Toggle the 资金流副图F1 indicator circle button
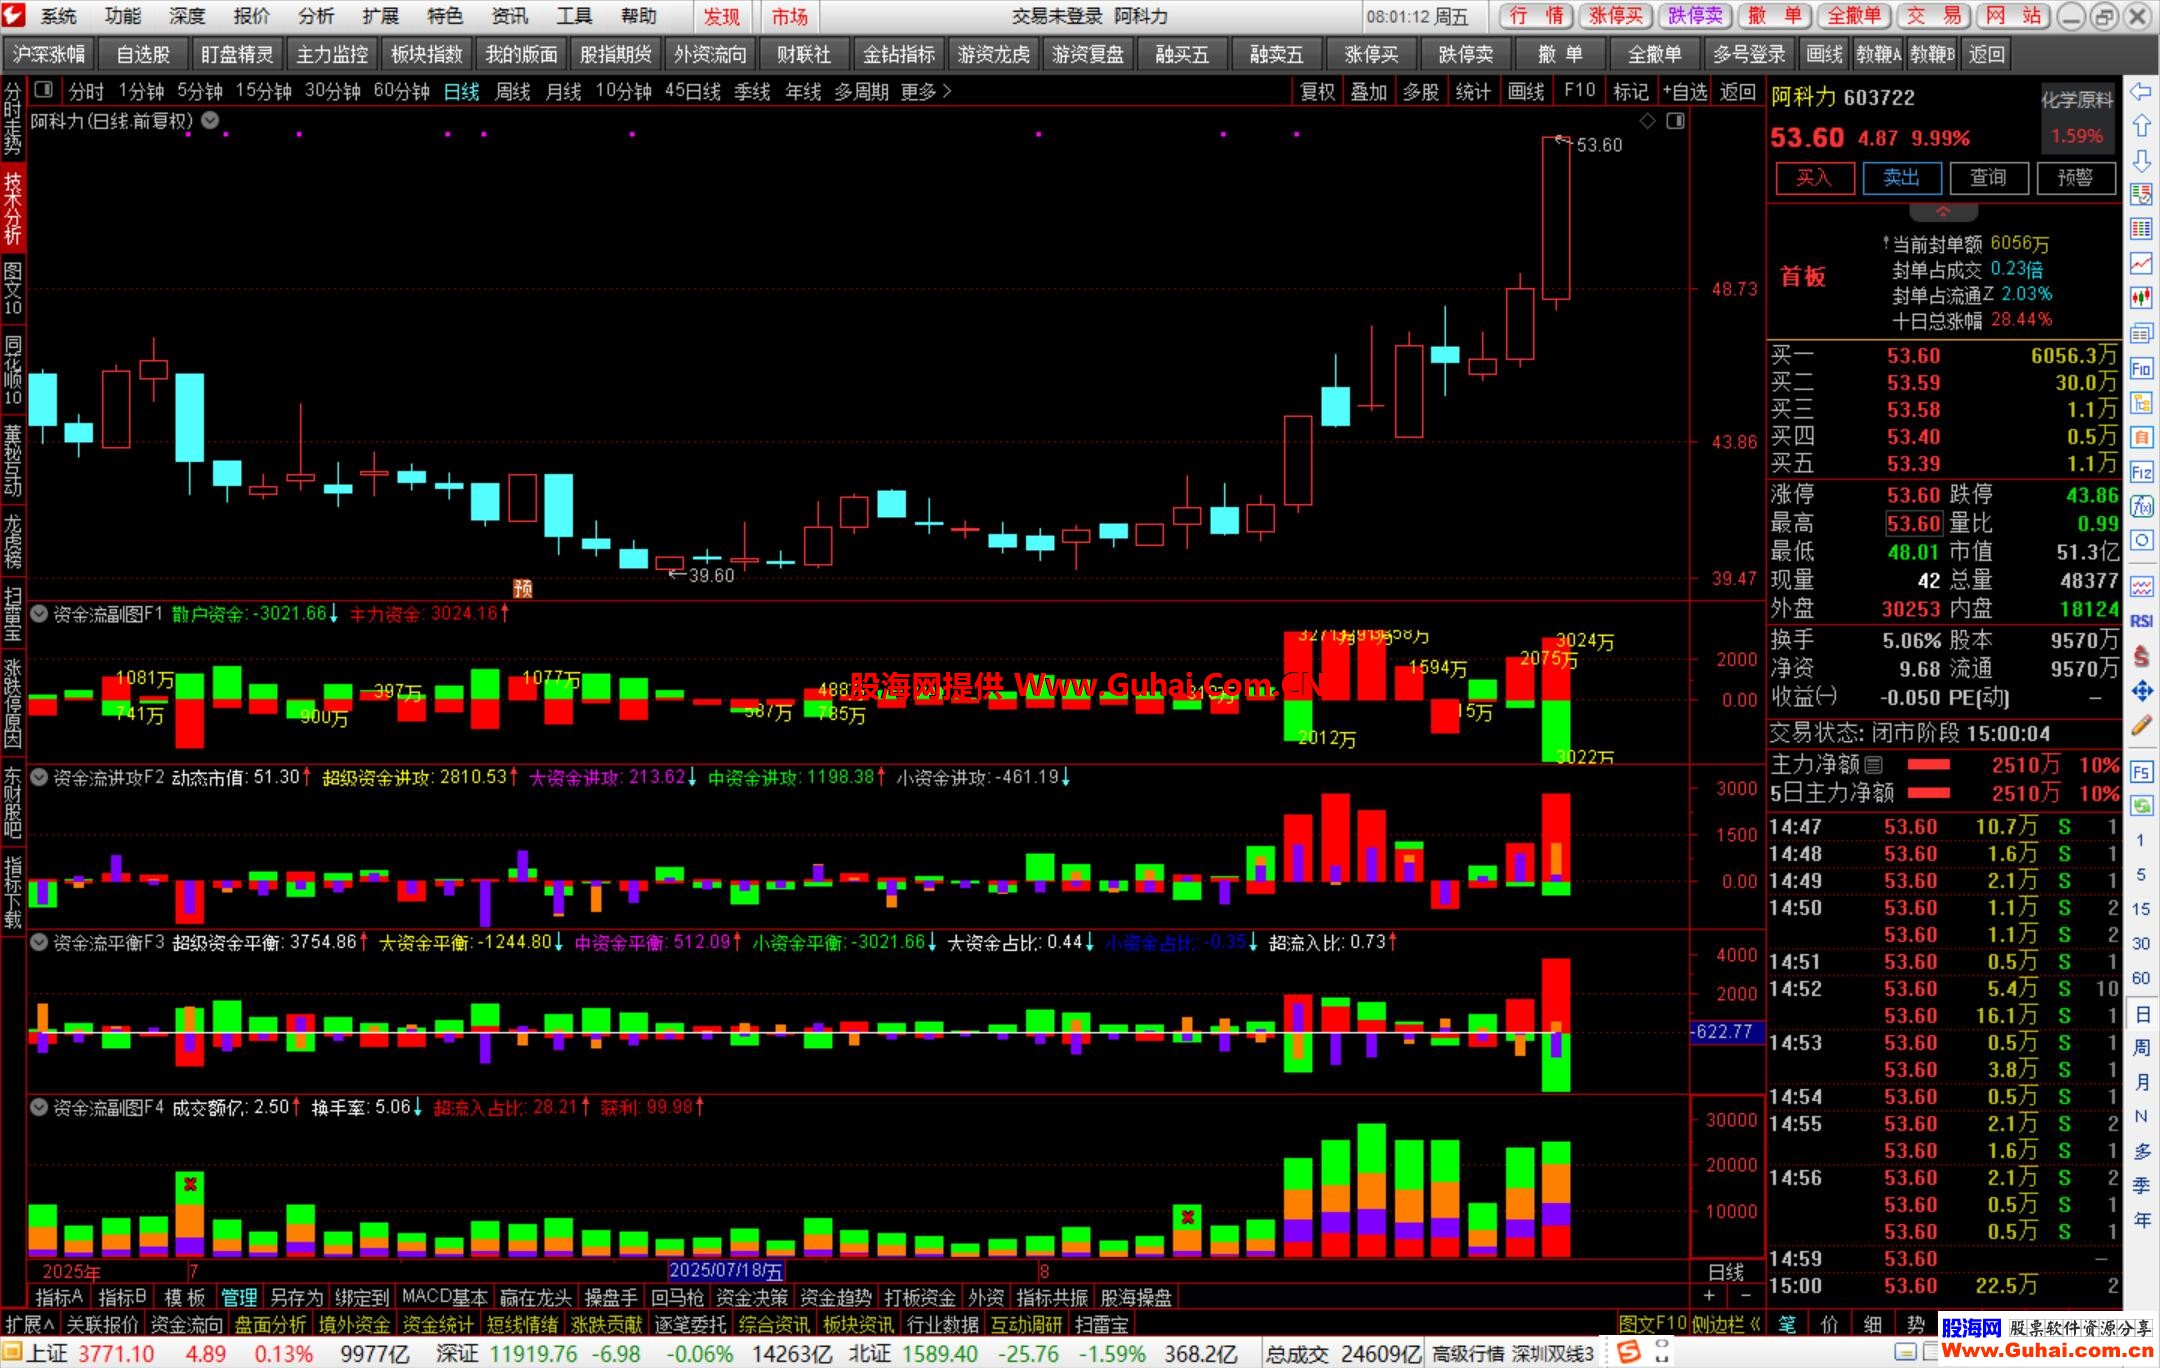Screen dimensions: 2160x1368 pyautogui.click(x=39, y=613)
